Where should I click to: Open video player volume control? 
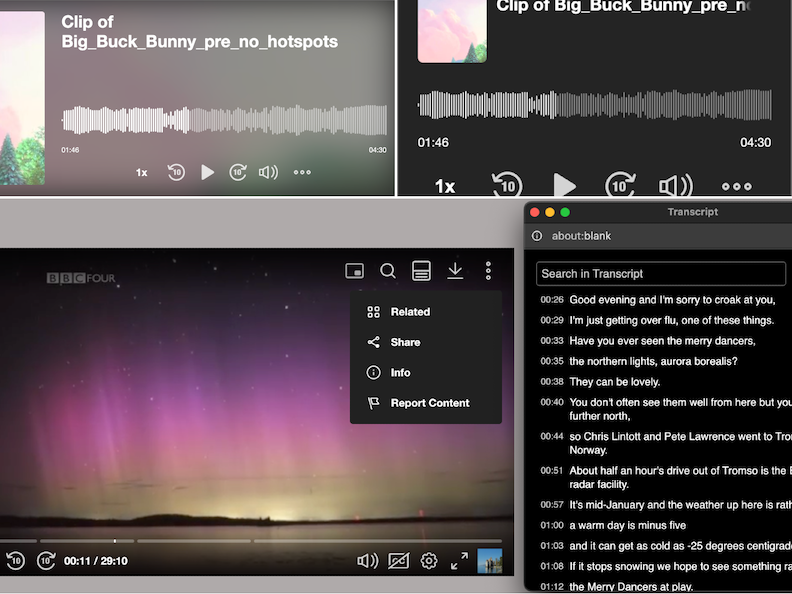click(367, 561)
